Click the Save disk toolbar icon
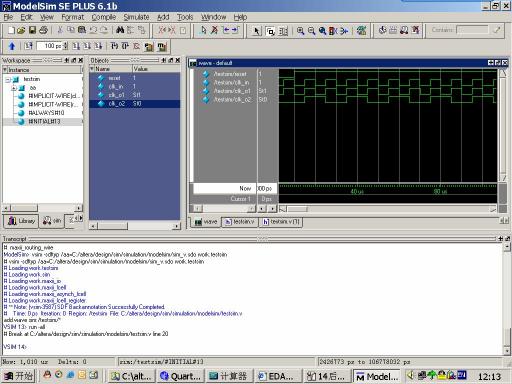This screenshot has height=384, width=512. pyautogui.click(x=32, y=30)
